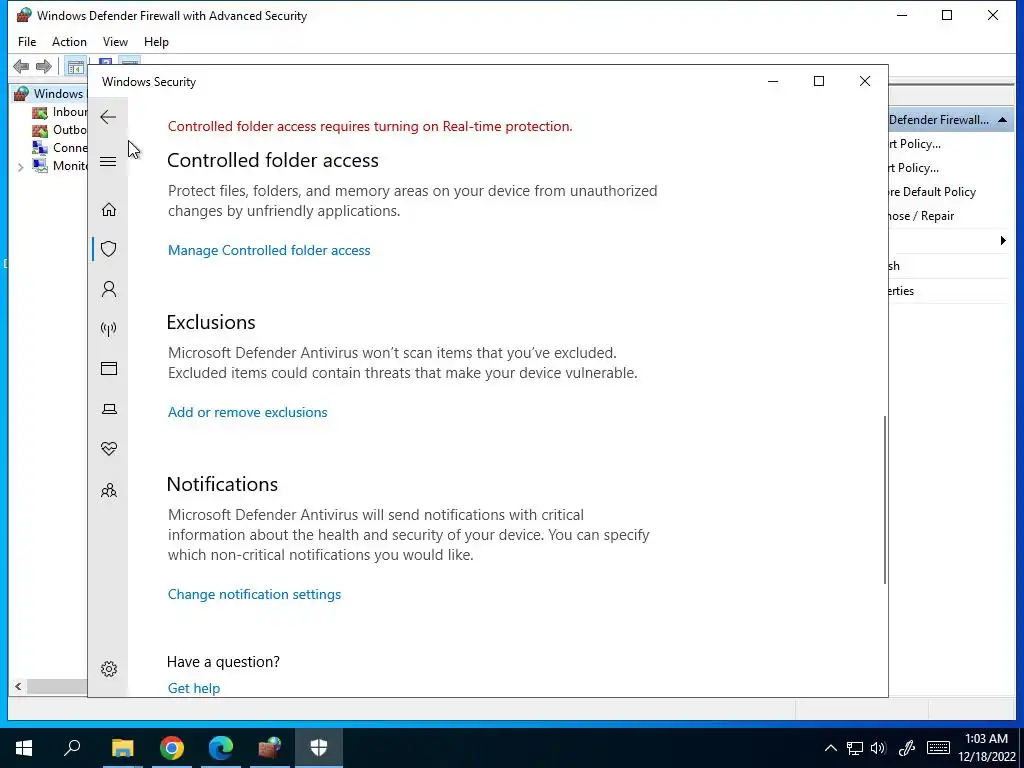Click the Windows Security vertical scrollbar thumb
1024x768 pixels.
[x=885, y=500]
